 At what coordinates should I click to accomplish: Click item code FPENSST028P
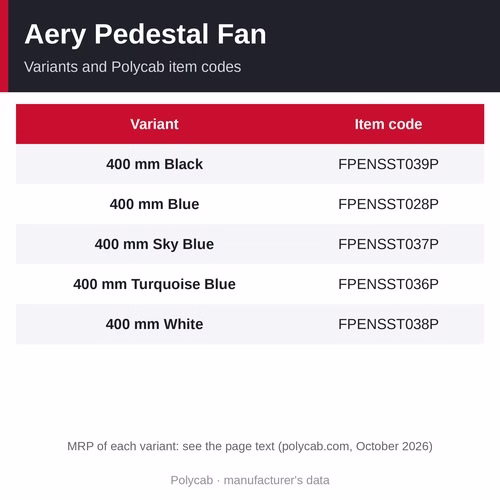[x=388, y=204]
